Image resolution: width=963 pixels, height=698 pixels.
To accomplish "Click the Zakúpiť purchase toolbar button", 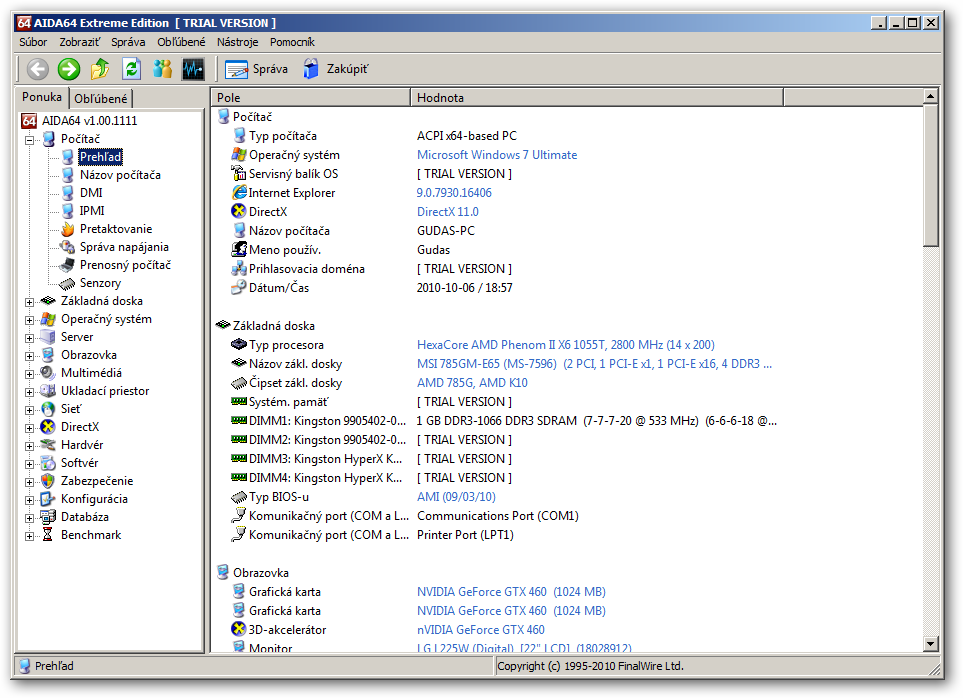I will coord(335,69).
